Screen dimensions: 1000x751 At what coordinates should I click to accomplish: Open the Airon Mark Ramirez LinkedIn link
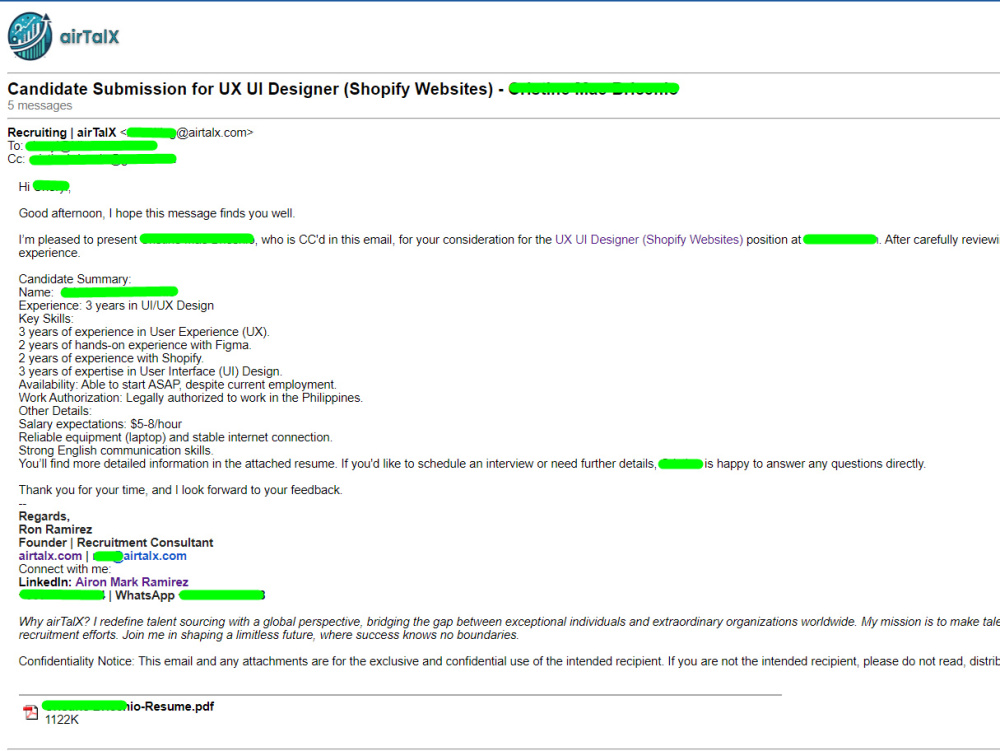(132, 582)
